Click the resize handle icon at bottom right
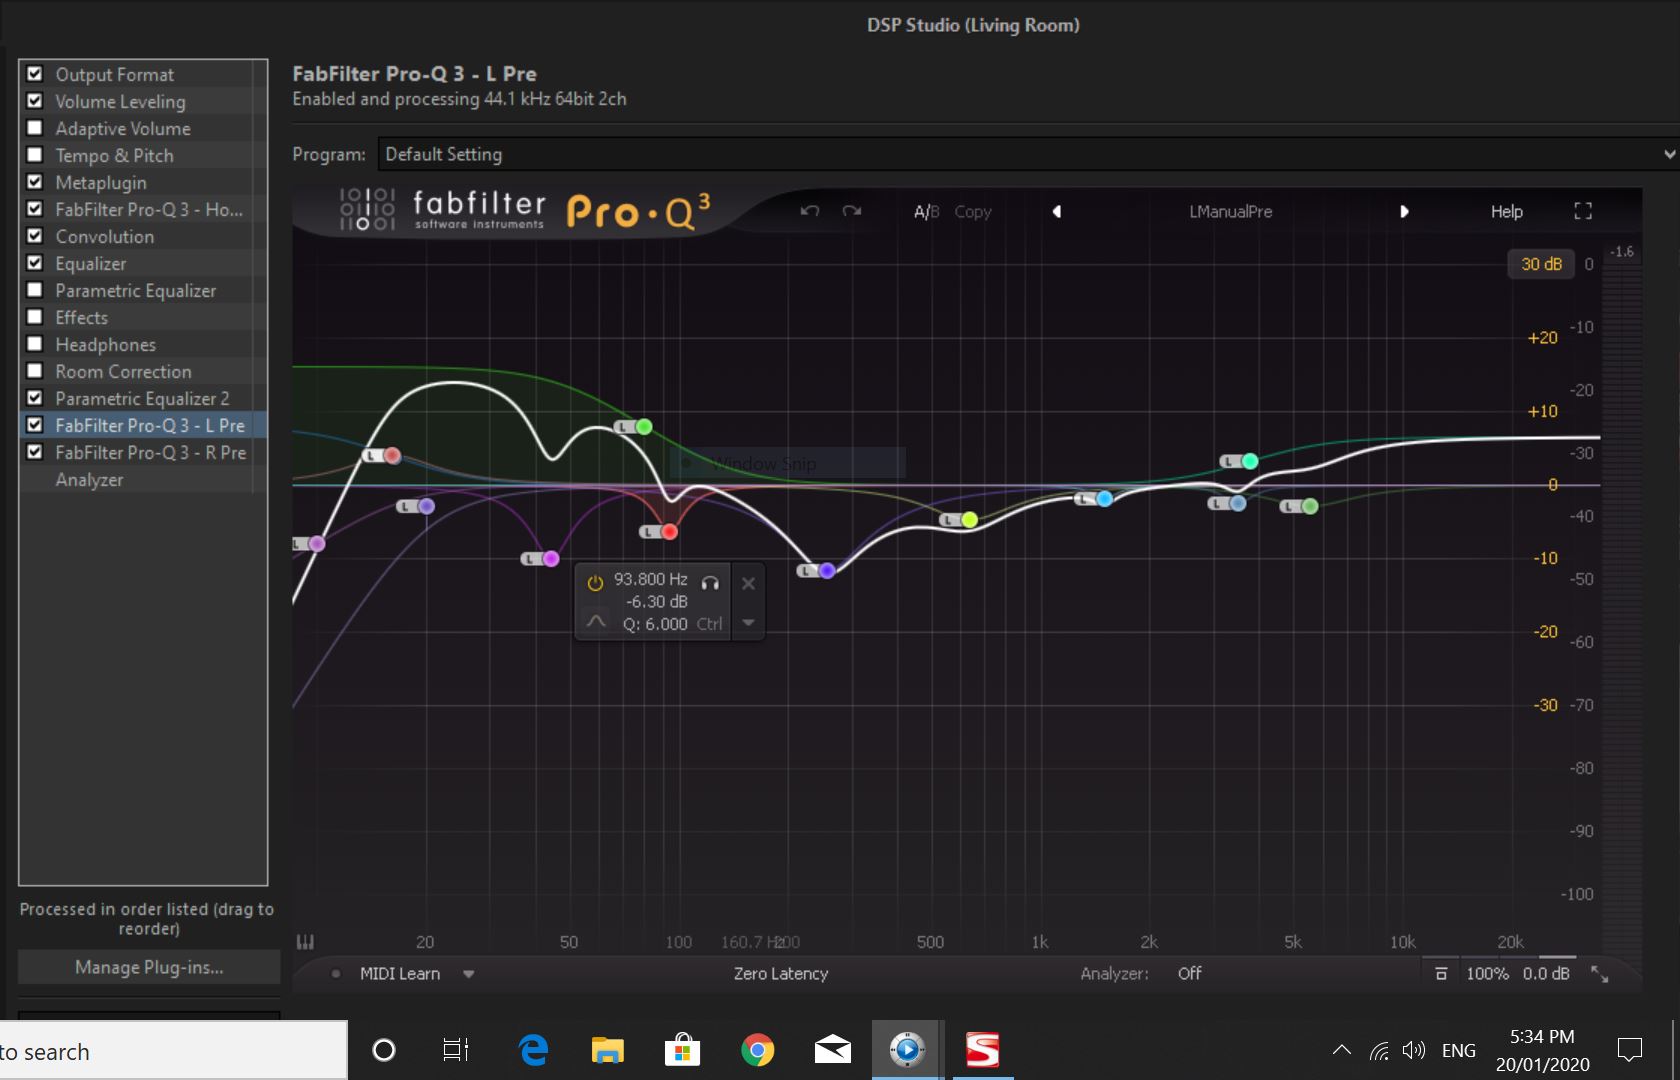The width and height of the screenshot is (1680, 1080). pos(1600,974)
